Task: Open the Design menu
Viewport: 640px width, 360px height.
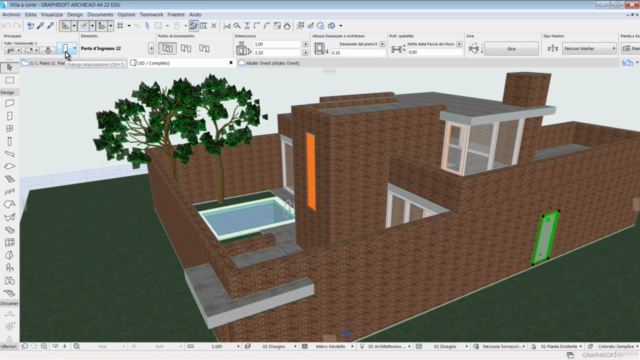Action: pos(75,14)
